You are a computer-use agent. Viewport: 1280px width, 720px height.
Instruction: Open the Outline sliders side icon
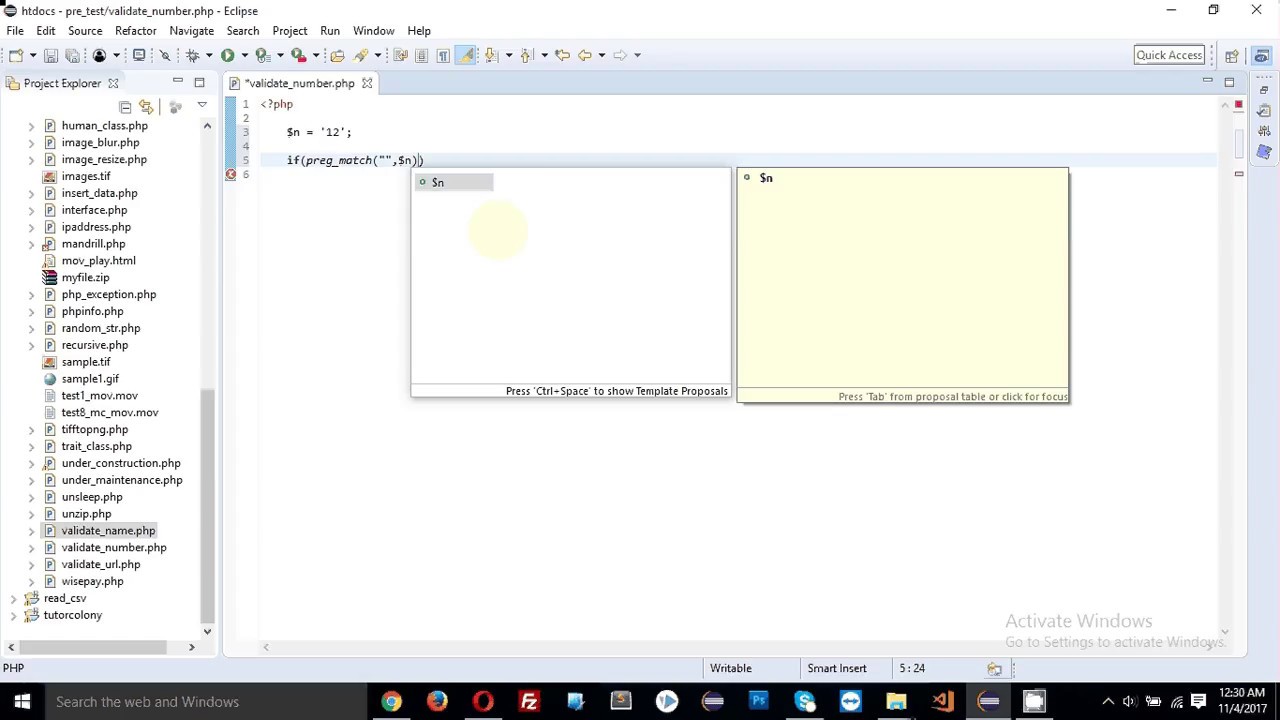1264,131
